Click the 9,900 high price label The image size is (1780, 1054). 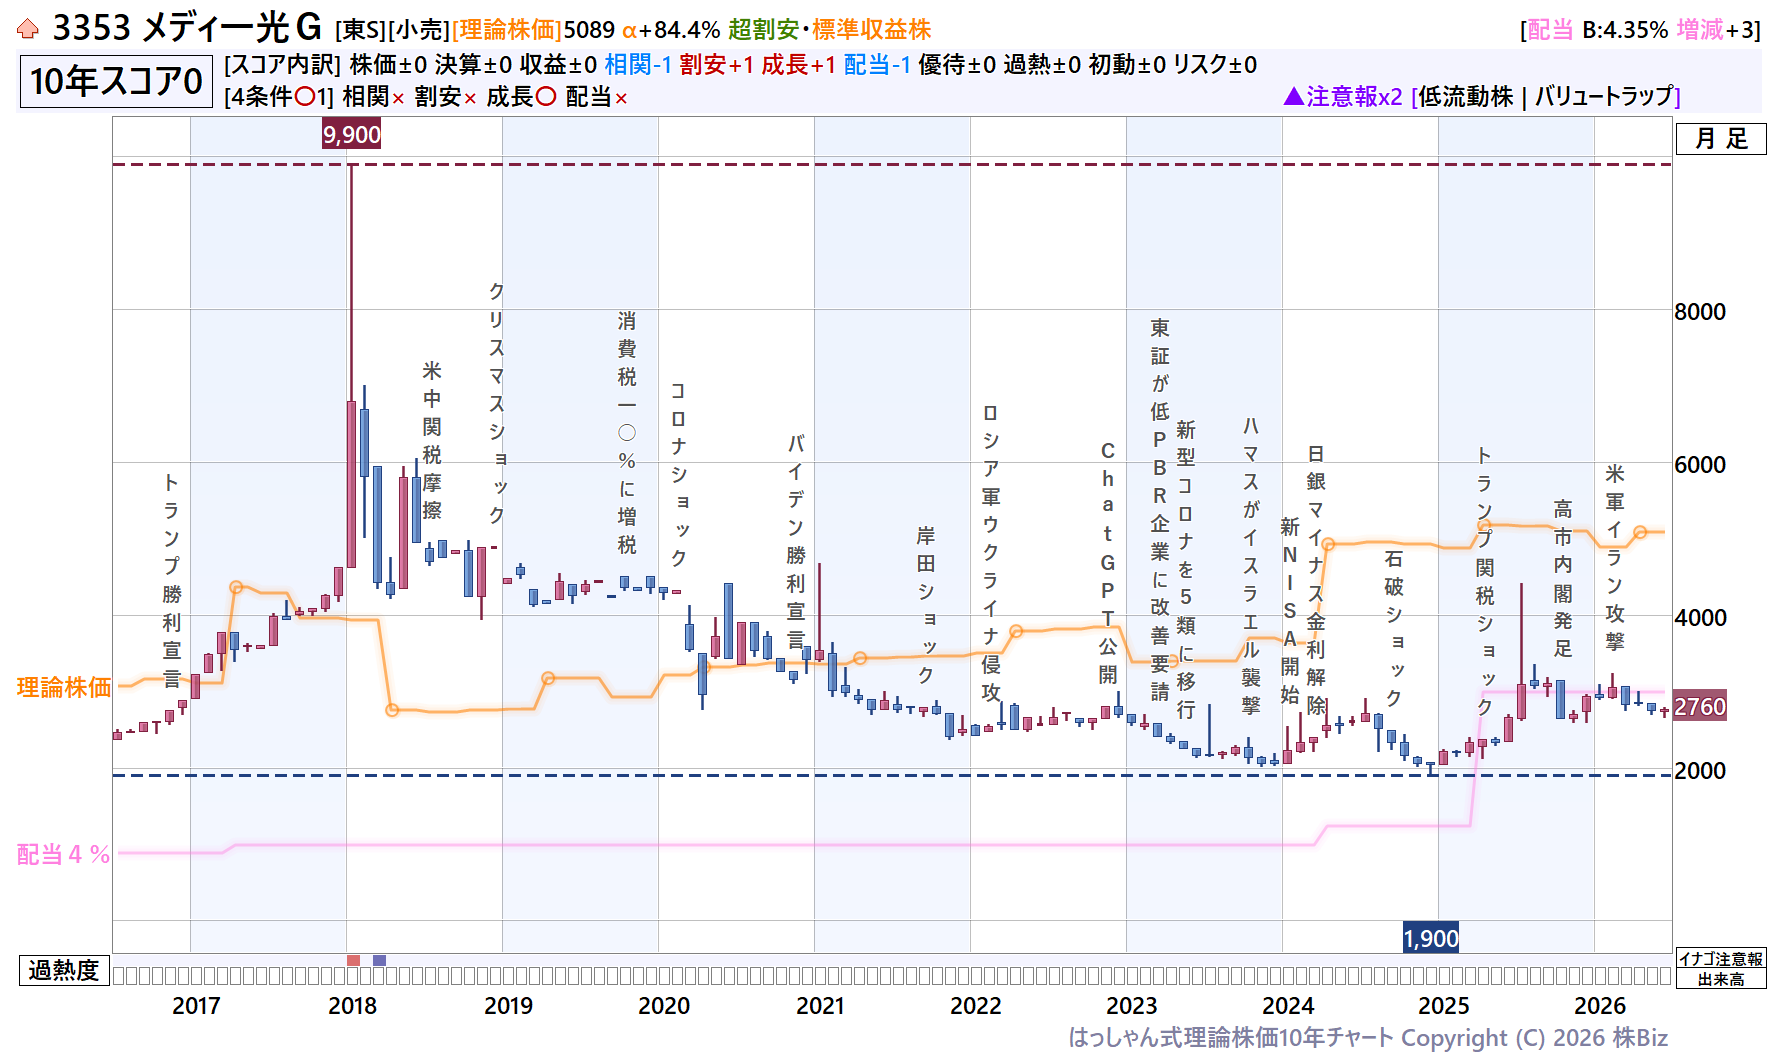(x=352, y=134)
